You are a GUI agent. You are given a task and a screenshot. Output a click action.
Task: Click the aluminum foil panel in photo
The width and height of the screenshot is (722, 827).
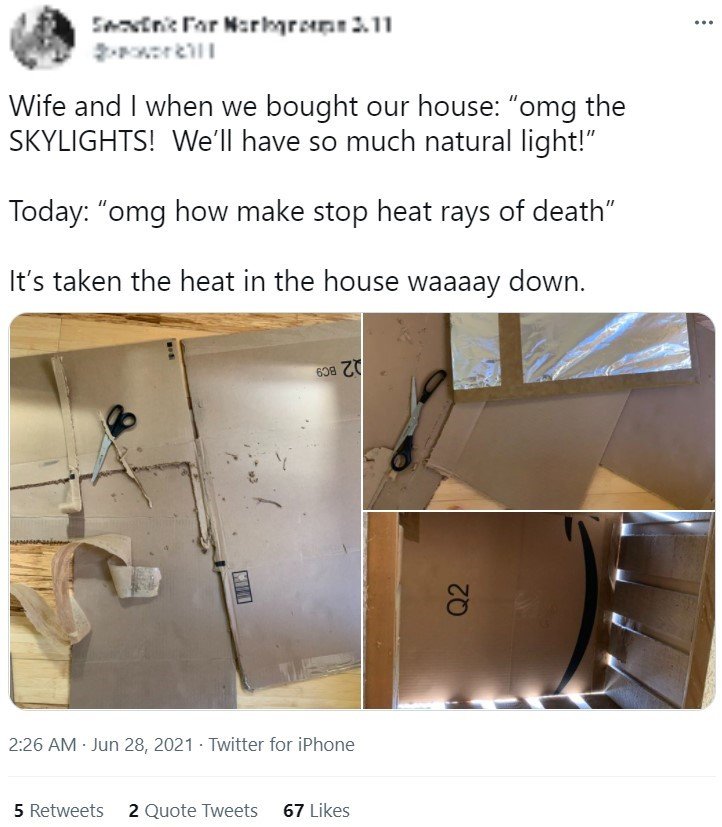pos(605,347)
